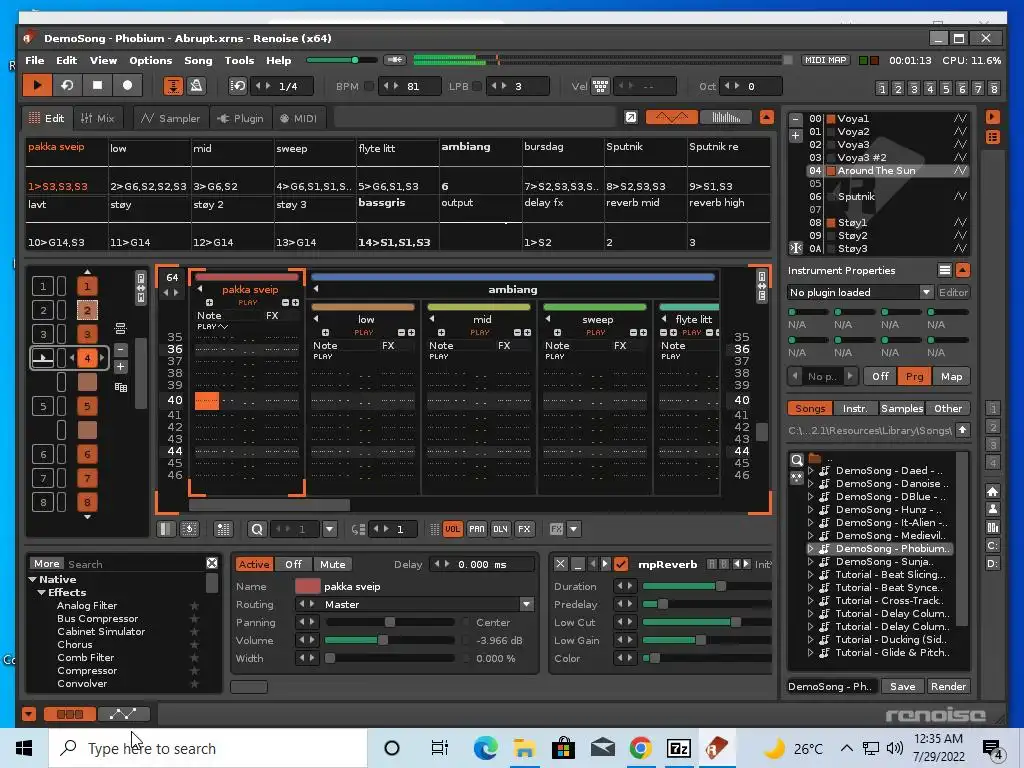Select instrument 06 Sputnik
This screenshot has width=1024, height=768.
[x=888, y=197]
